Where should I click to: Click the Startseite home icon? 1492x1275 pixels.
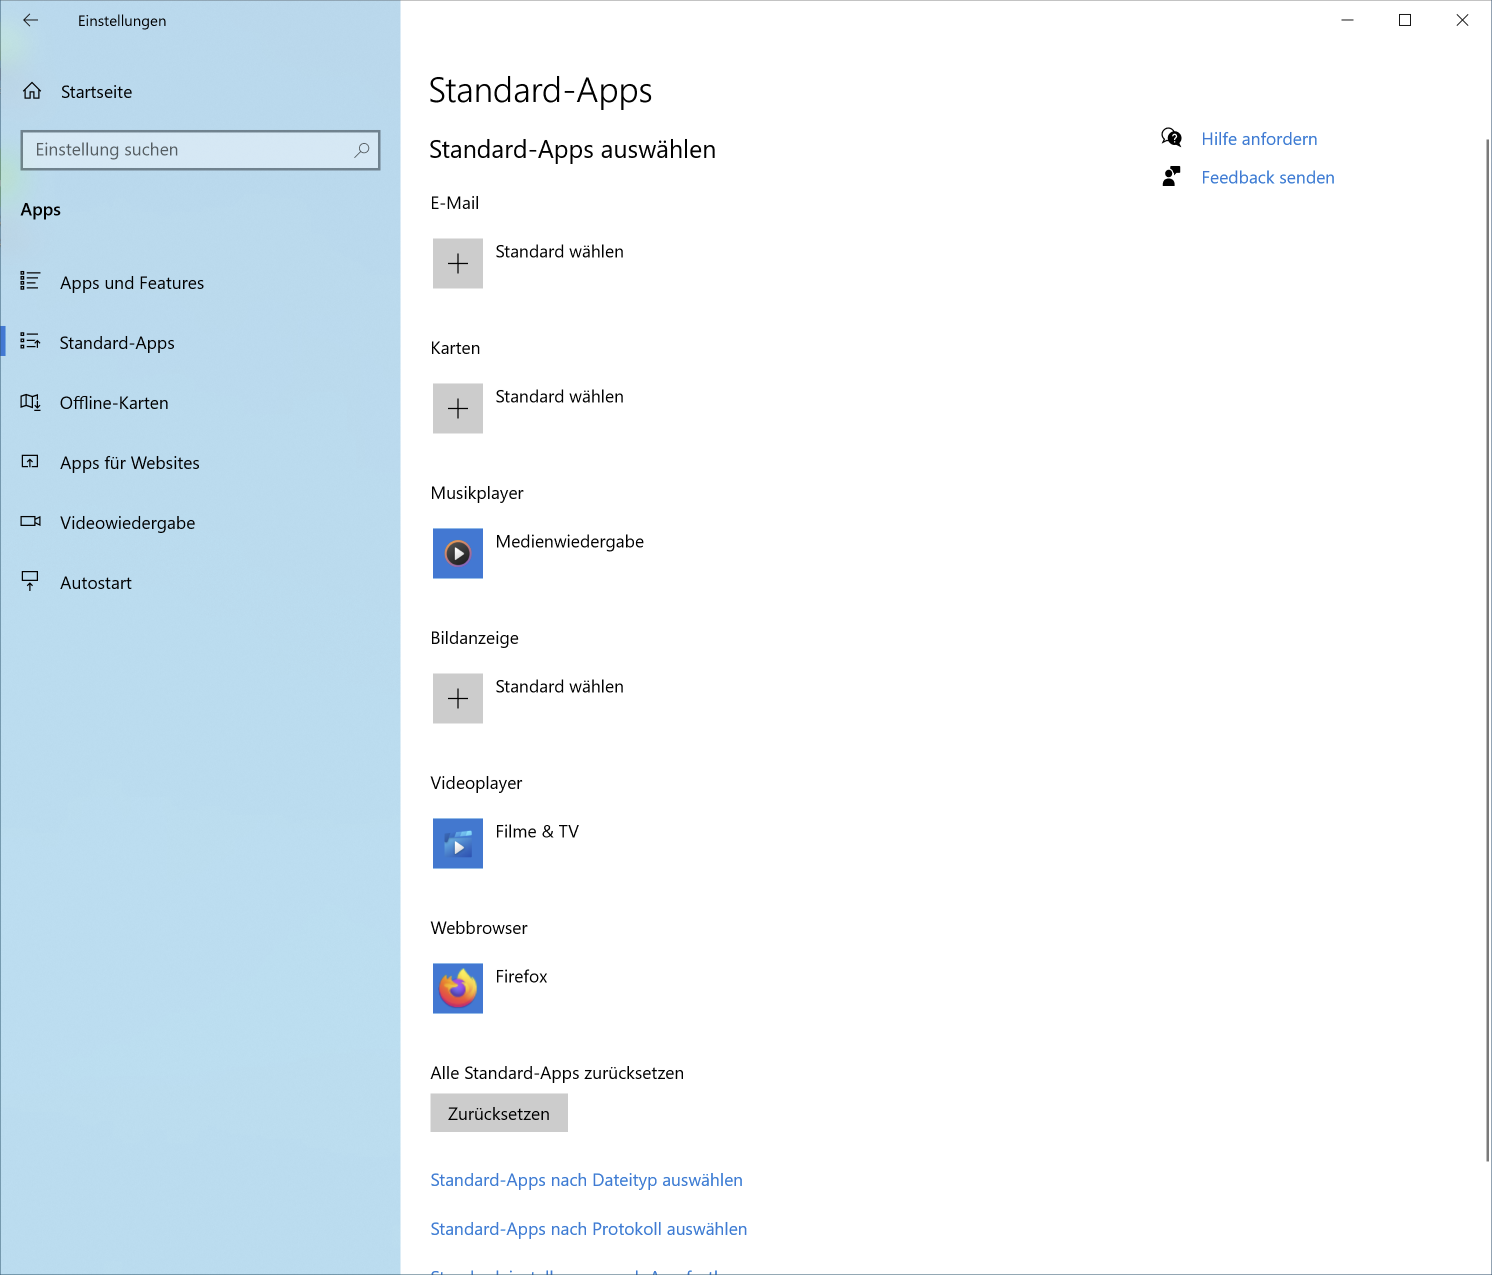point(32,91)
